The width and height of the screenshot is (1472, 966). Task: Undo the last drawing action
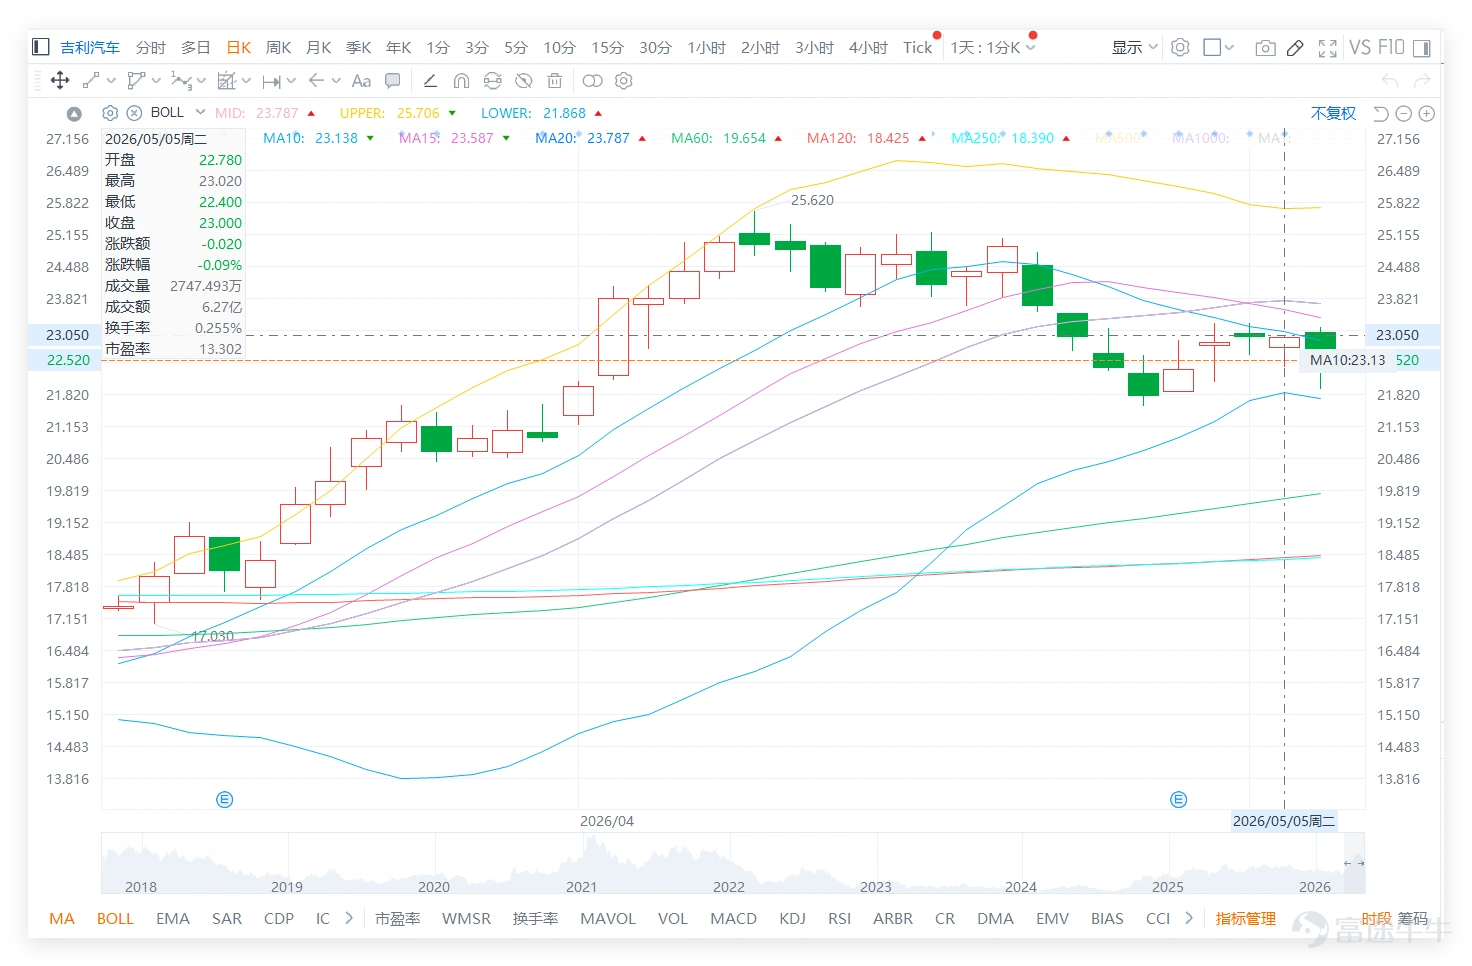(x=1390, y=81)
